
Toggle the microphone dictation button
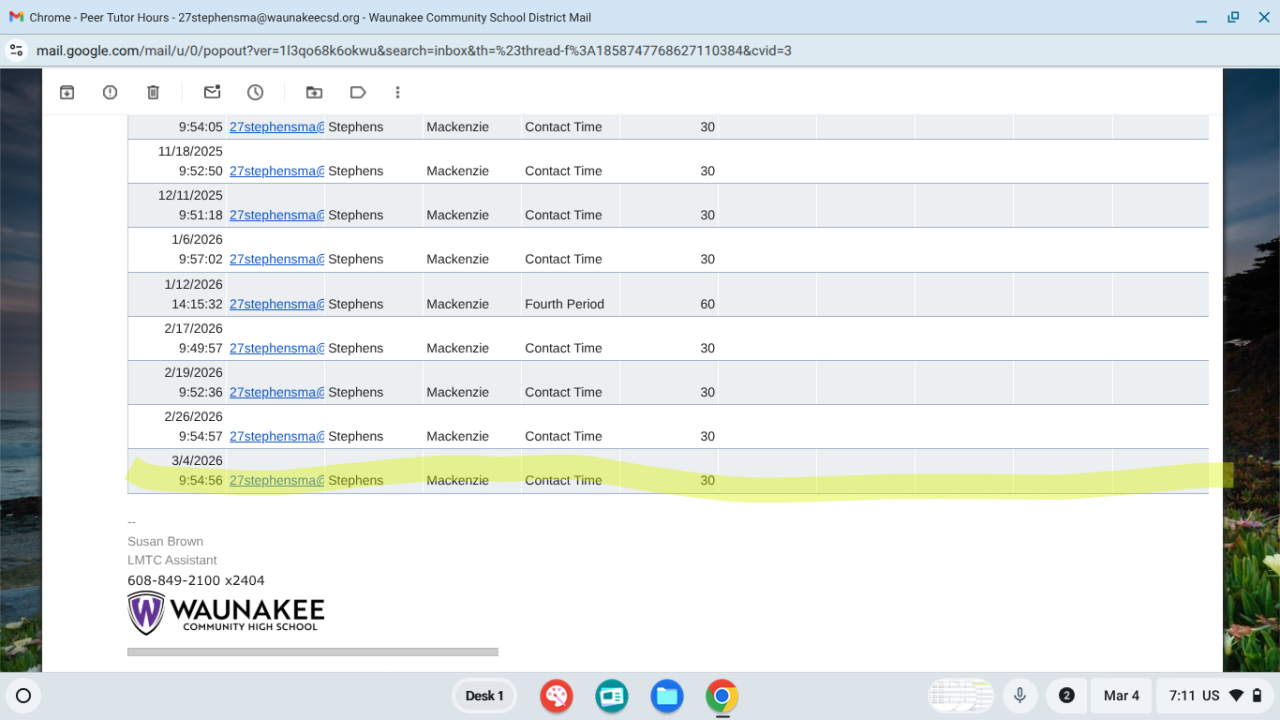click(x=1020, y=696)
